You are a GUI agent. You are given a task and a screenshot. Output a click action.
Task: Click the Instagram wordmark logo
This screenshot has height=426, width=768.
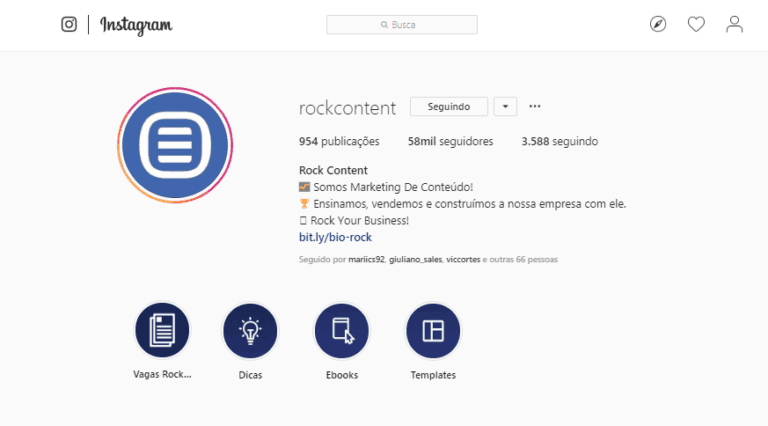(136, 25)
